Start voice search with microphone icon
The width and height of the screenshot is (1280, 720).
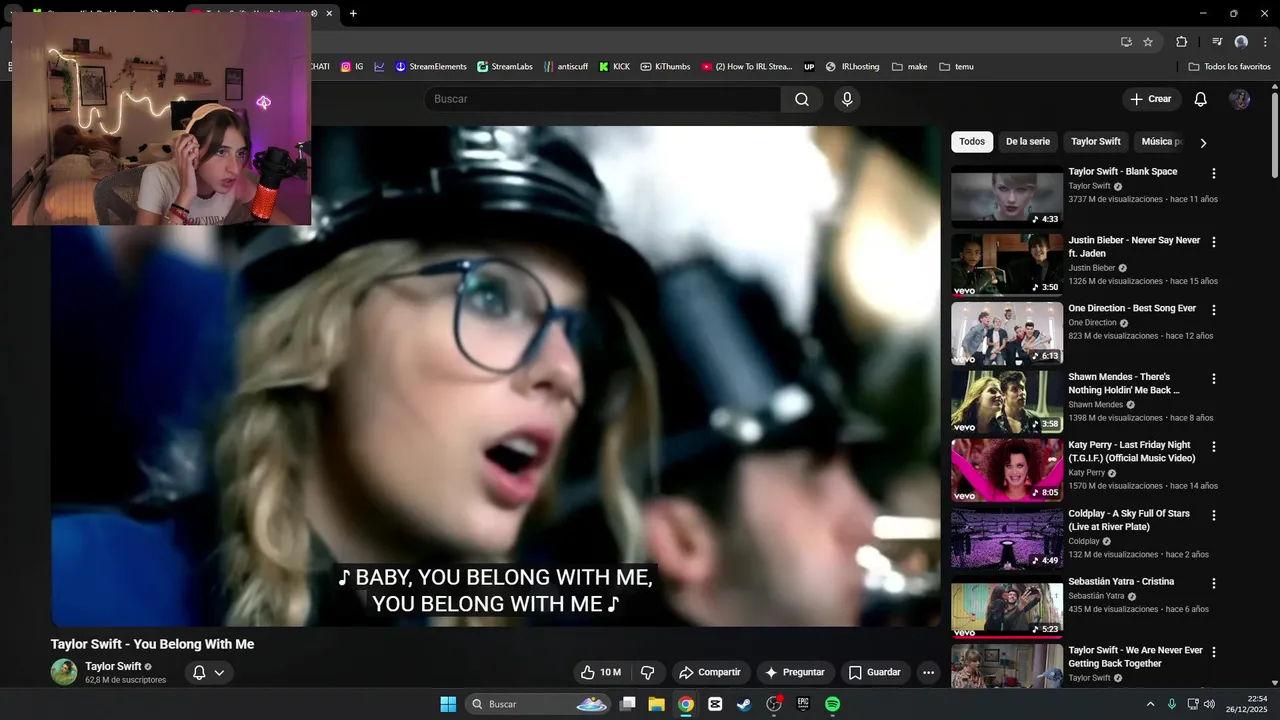point(847,99)
